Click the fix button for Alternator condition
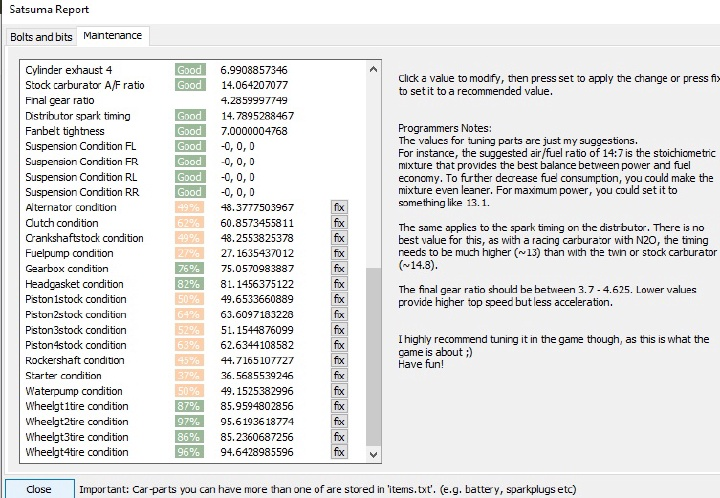The height and width of the screenshot is (498, 720). tap(339, 207)
